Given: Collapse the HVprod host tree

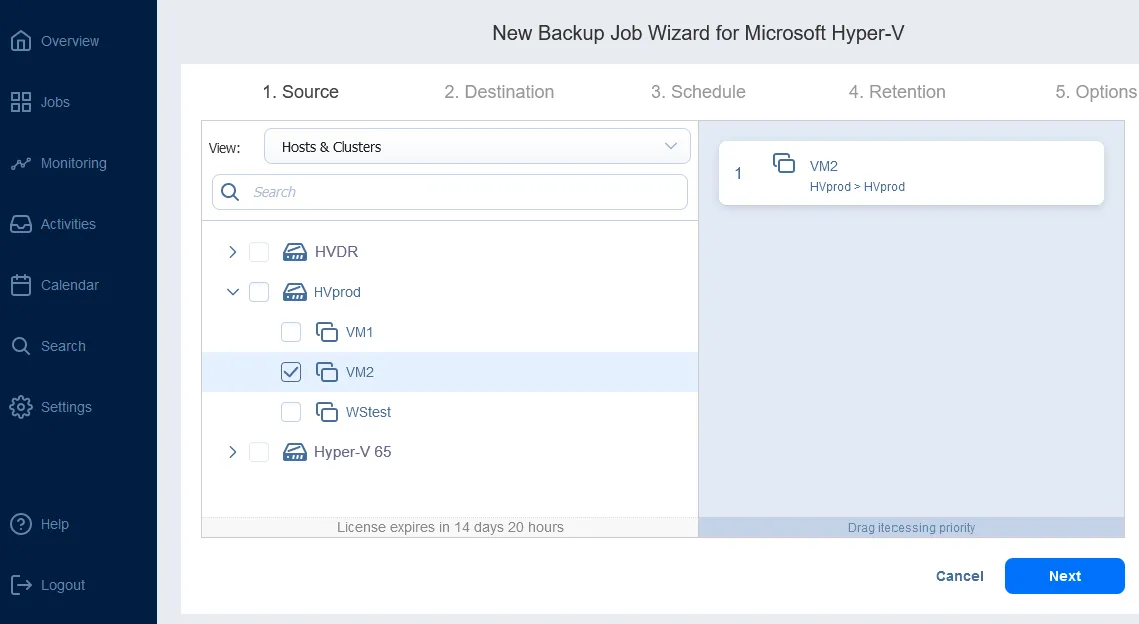Looking at the screenshot, I should (233, 292).
